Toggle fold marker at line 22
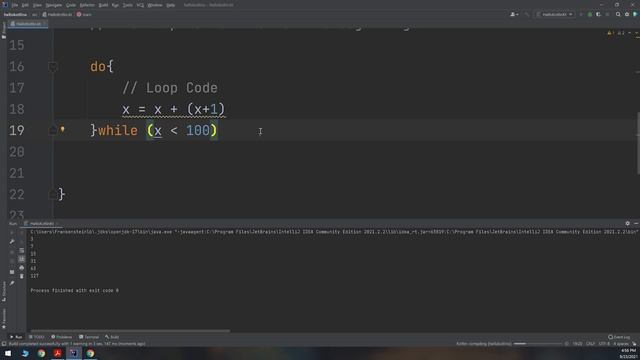 [53, 194]
